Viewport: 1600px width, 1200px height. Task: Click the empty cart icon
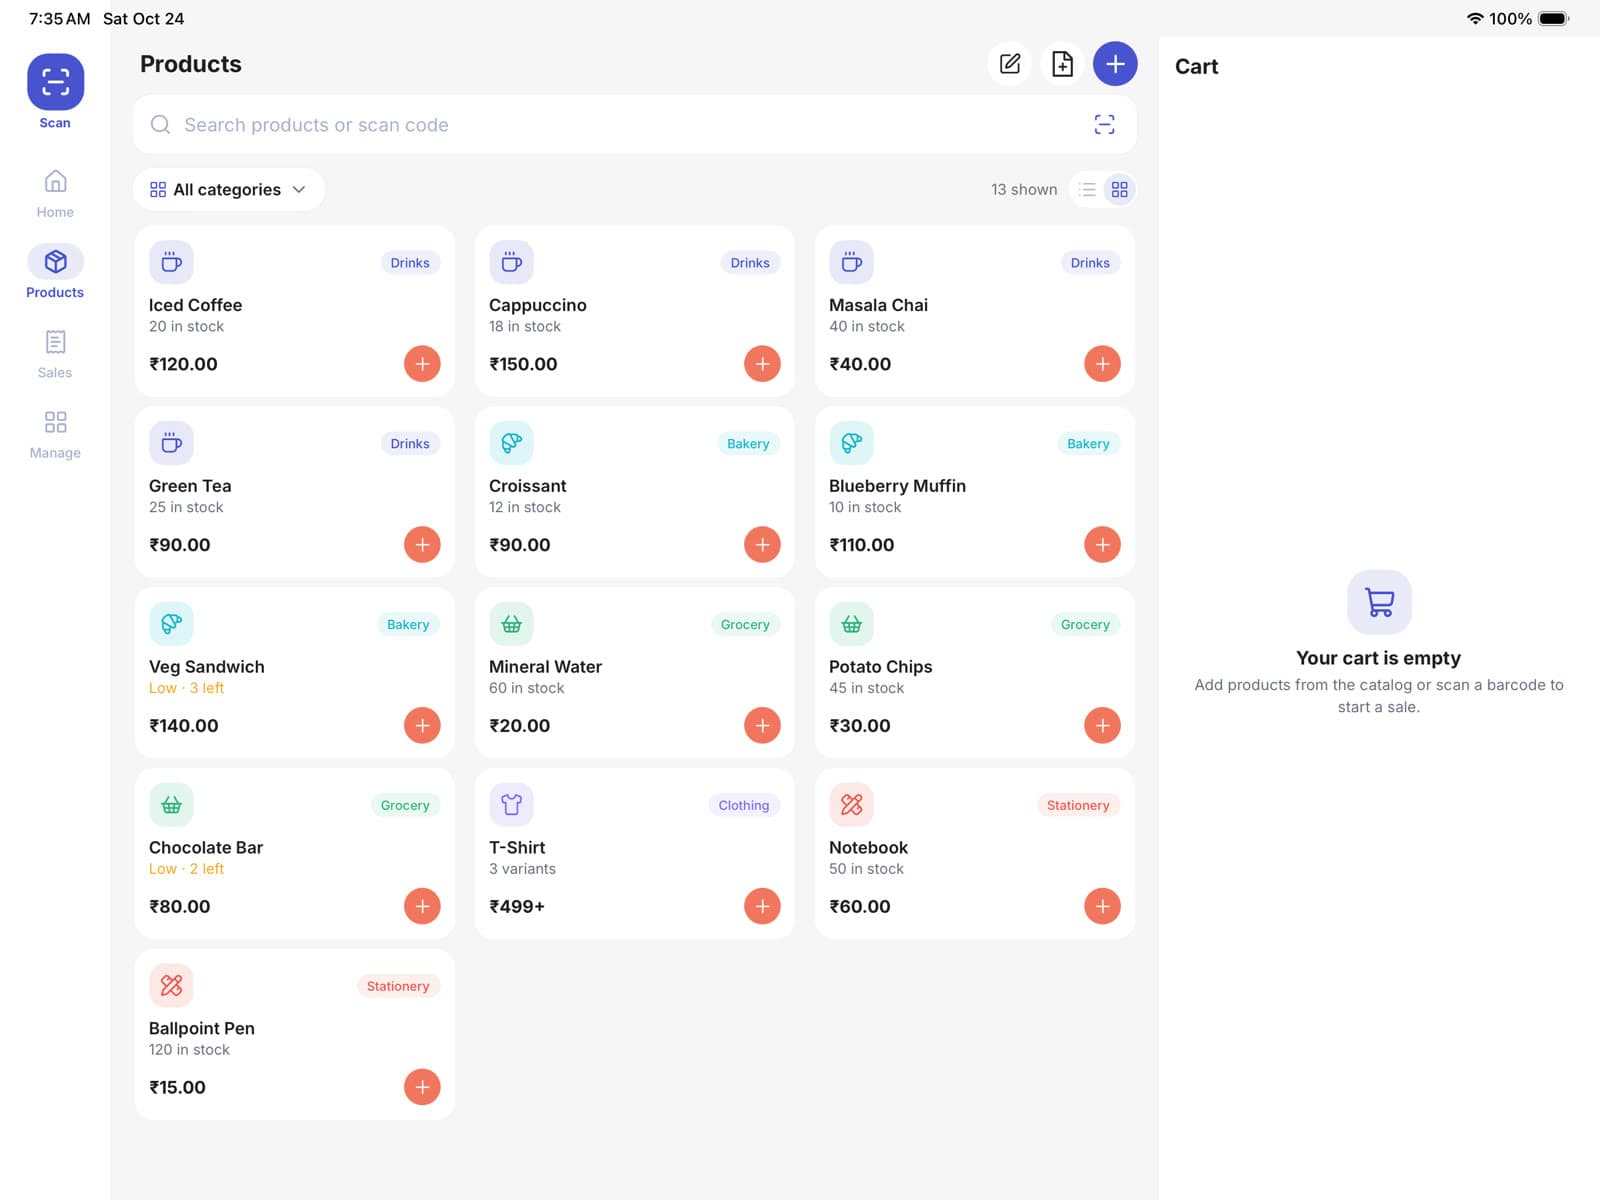[x=1379, y=602]
